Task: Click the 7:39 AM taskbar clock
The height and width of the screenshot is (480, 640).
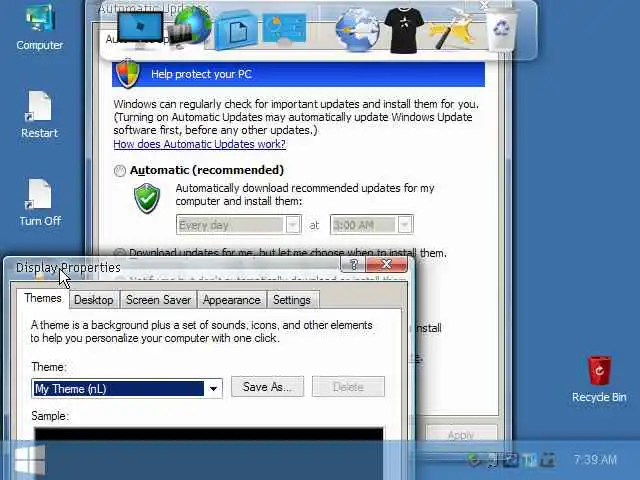Action: pos(595,460)
